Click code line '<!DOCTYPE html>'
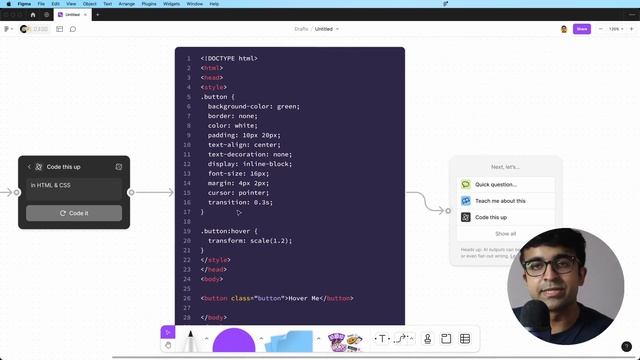The image size is (640, 360). [229, 58]
